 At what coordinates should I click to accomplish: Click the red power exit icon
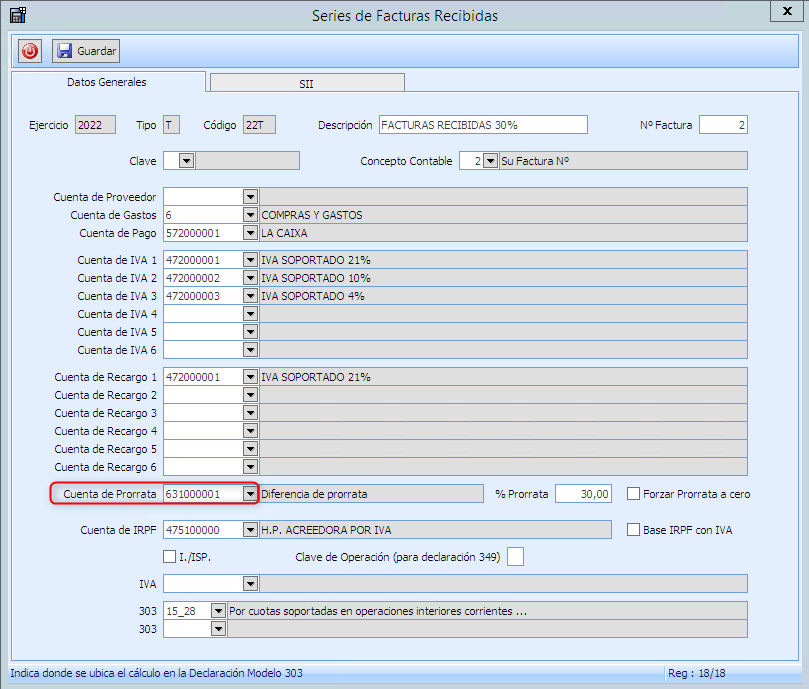30,51
